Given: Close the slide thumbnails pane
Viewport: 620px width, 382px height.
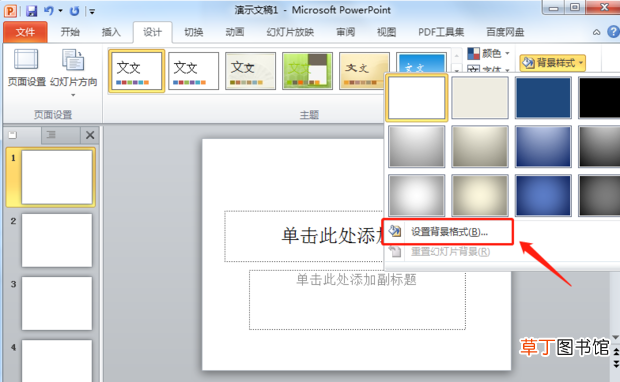Looking at the screenshot, I should pos(90,135).
